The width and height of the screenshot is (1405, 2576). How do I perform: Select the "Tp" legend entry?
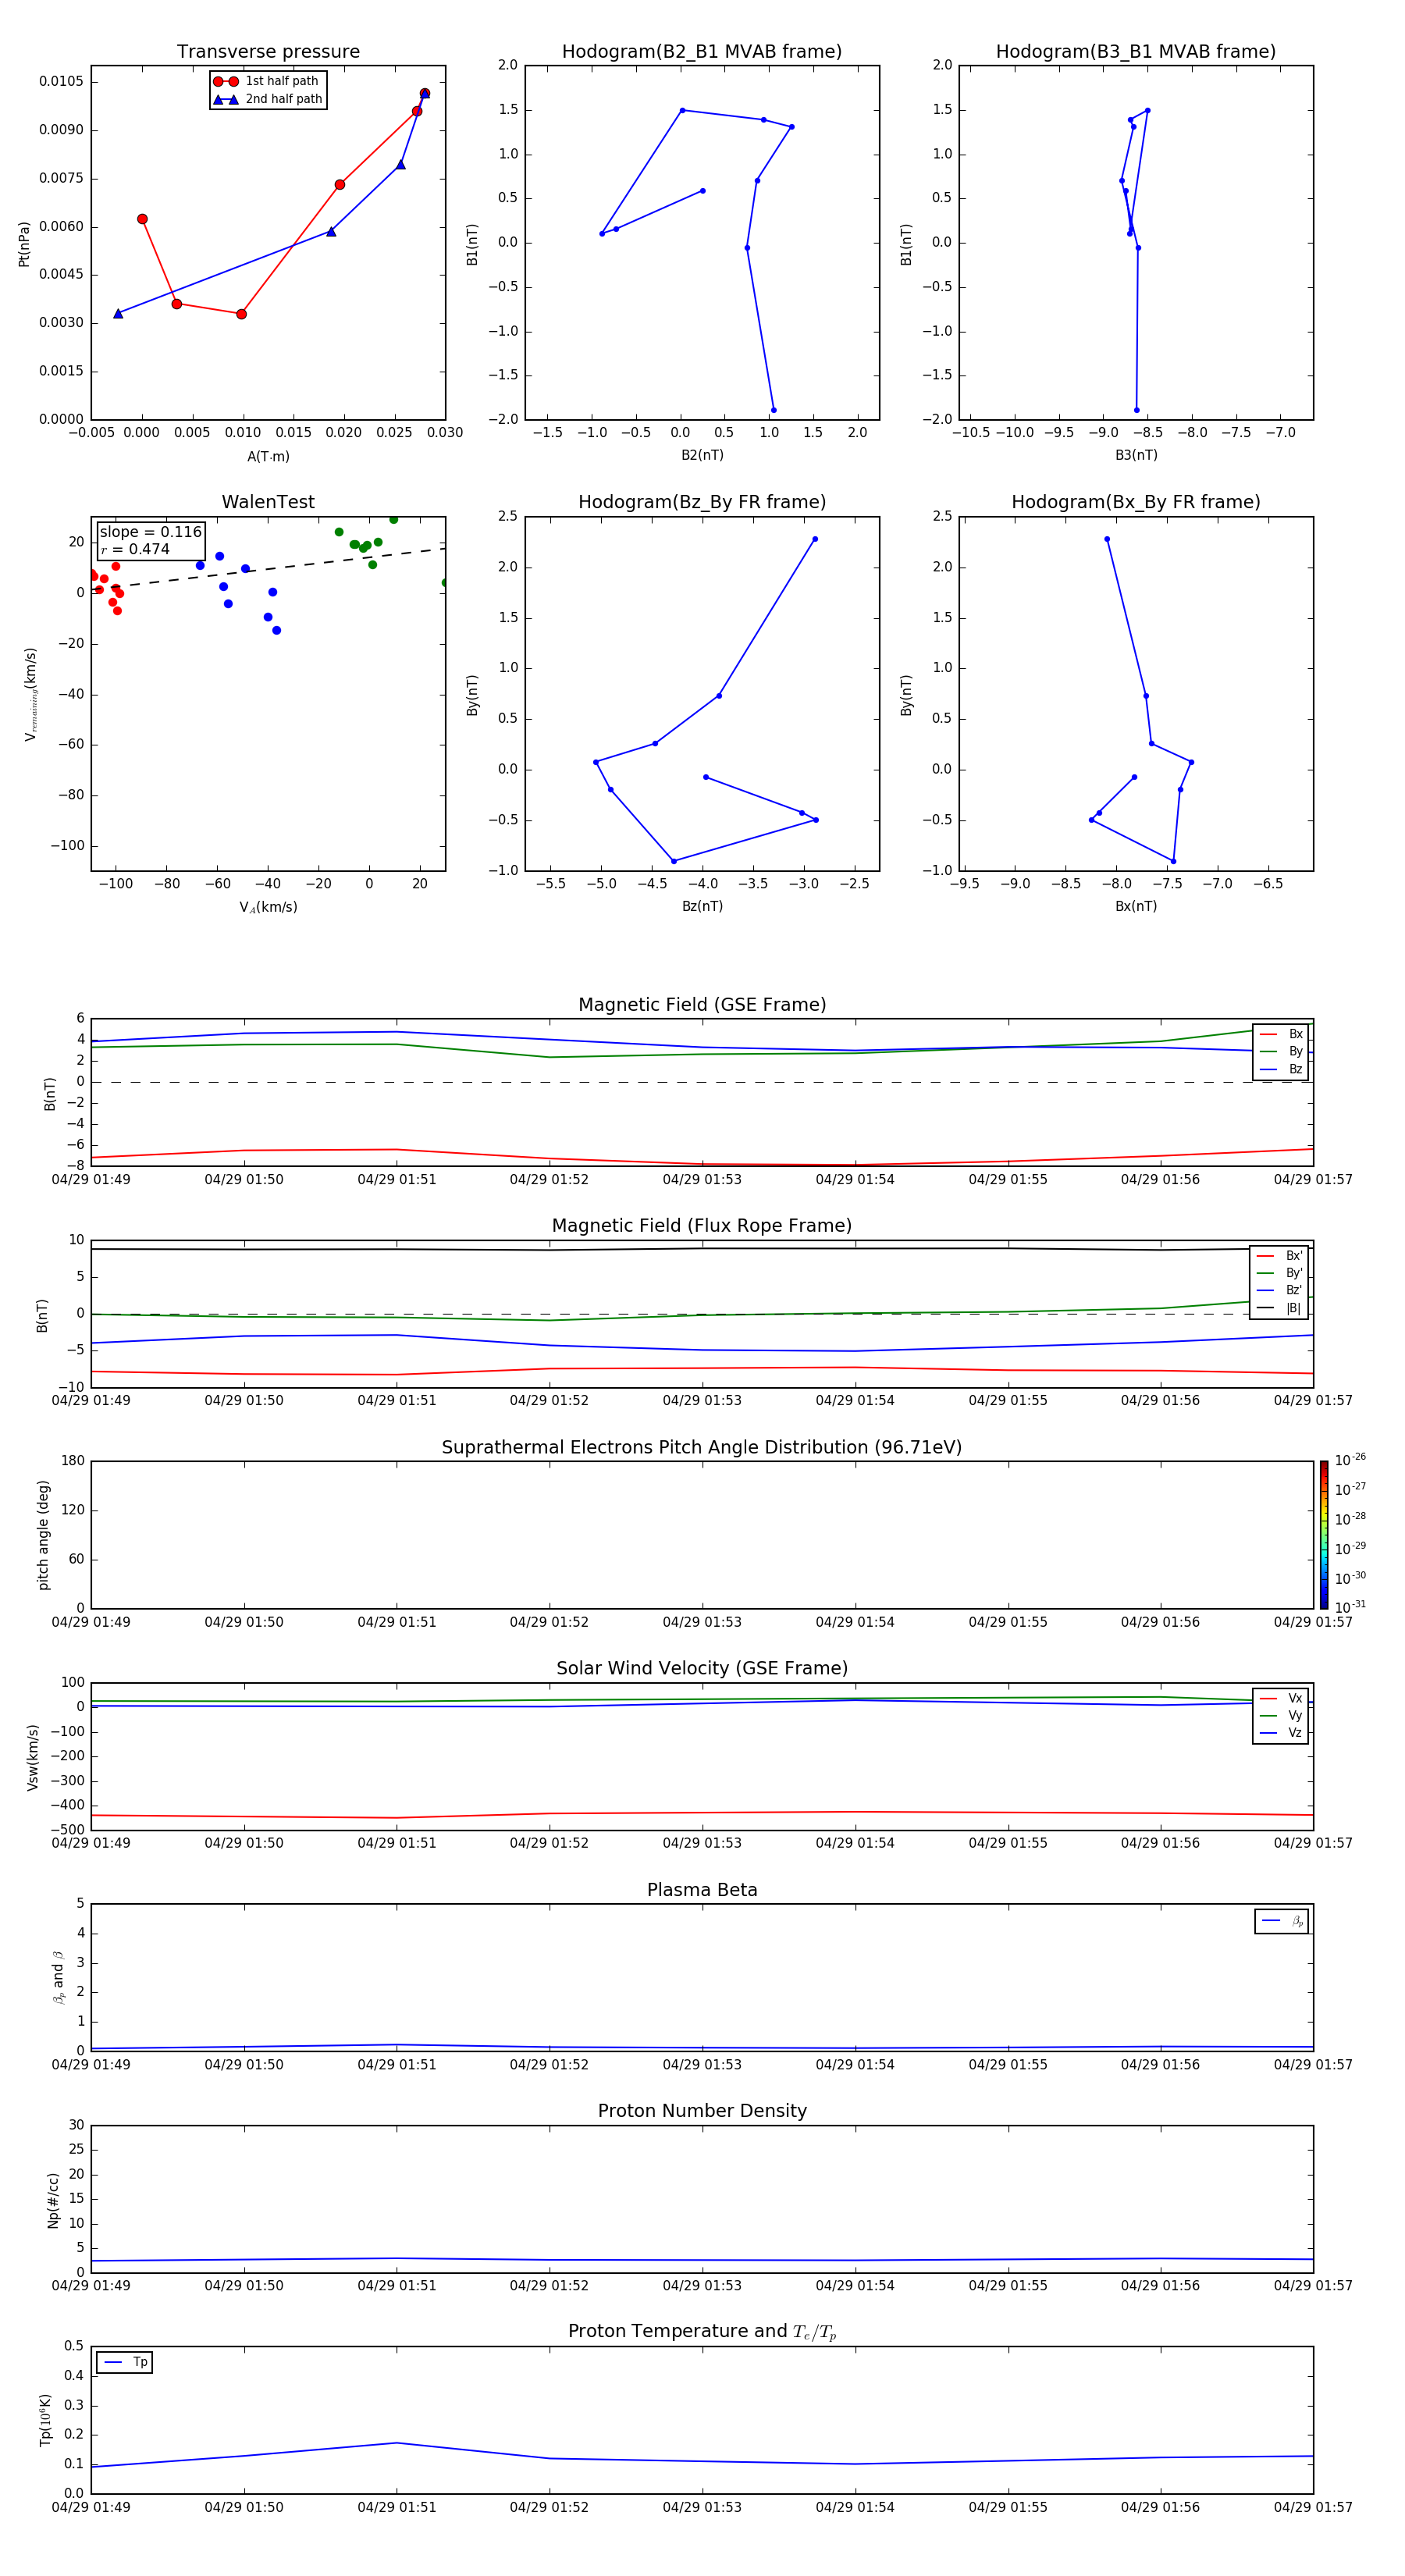pyautogui.click(x=124, y=2362)
